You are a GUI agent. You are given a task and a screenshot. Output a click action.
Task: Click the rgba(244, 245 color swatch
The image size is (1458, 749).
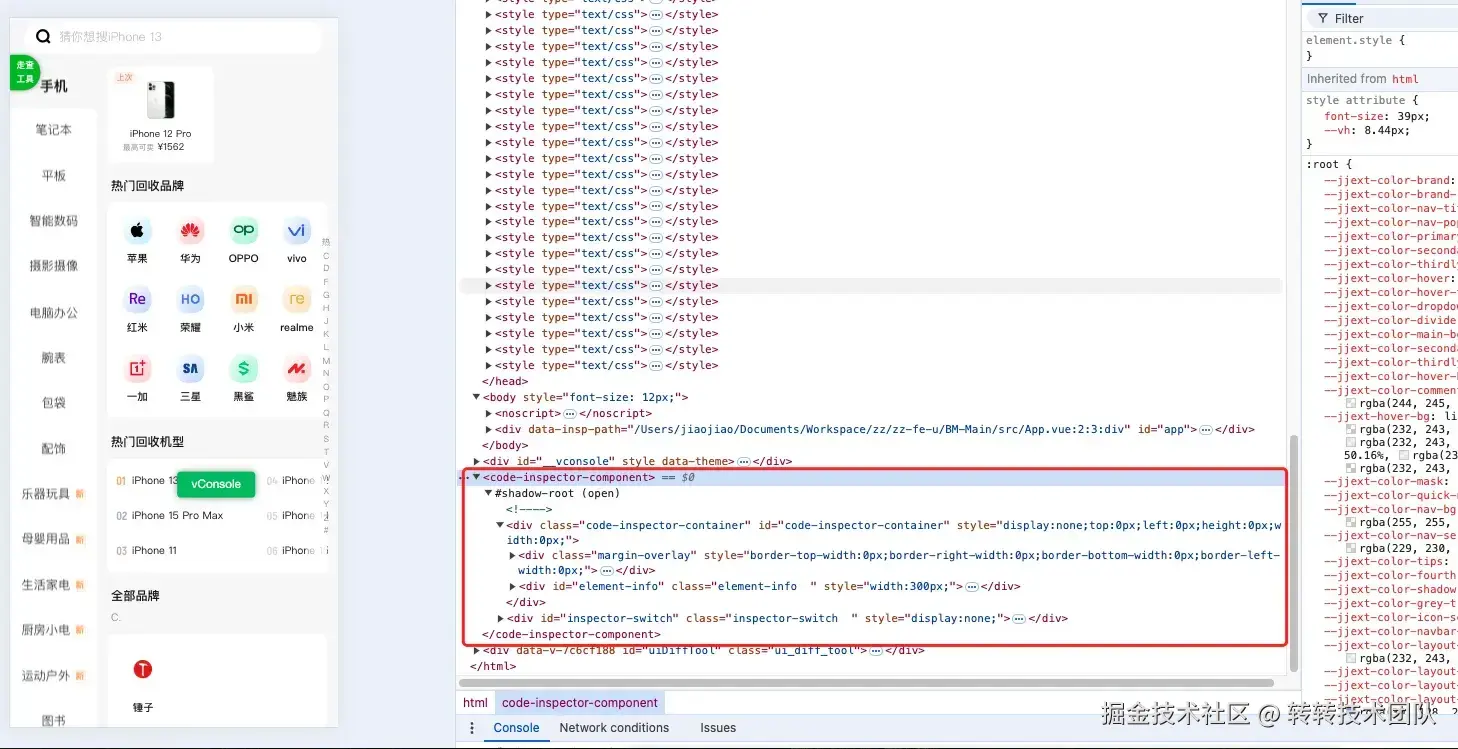[x=1352, y=405]
